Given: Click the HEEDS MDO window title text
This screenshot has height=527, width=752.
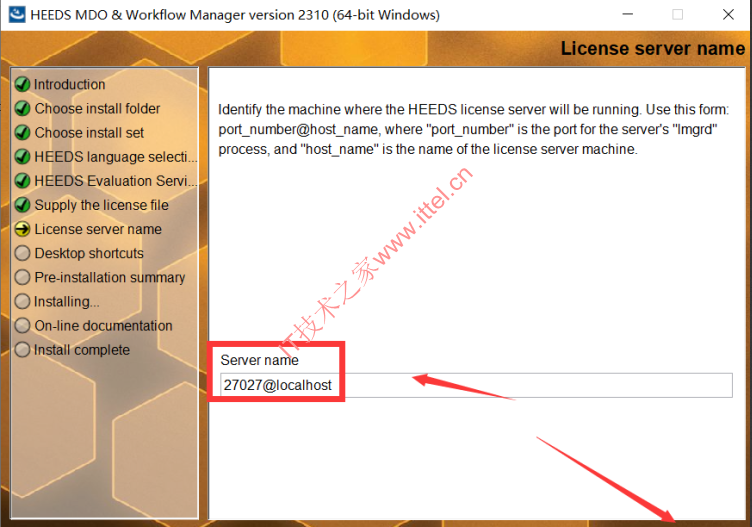Looking at the screenshot, I should [x=235, y=15].
